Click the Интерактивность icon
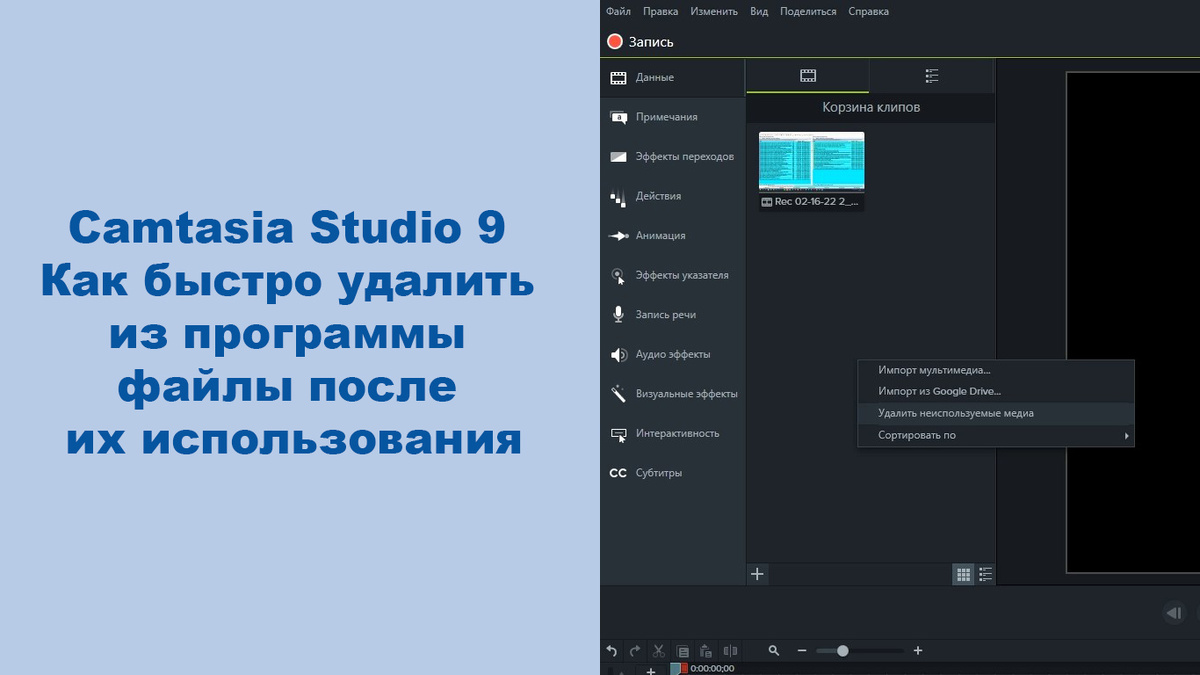1200x675 pixels. point(618,434)
